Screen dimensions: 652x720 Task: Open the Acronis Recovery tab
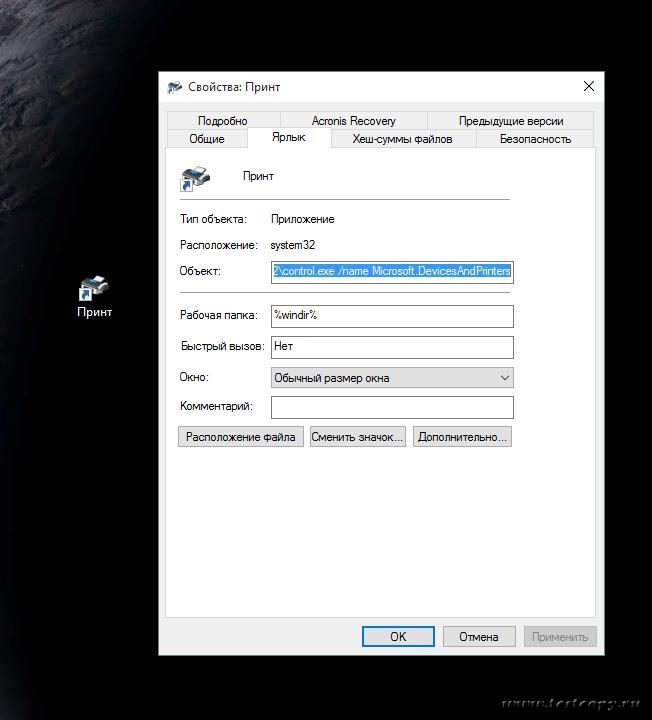353,121
